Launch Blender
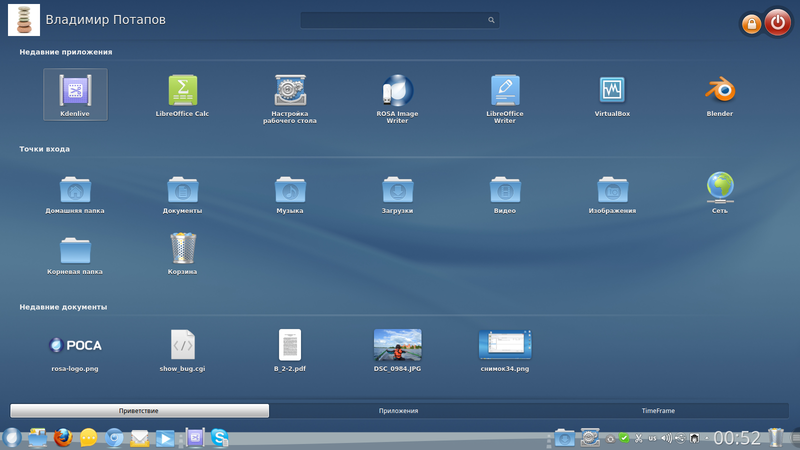This screenshot has width=800, height=450. (x=719, y=95)
